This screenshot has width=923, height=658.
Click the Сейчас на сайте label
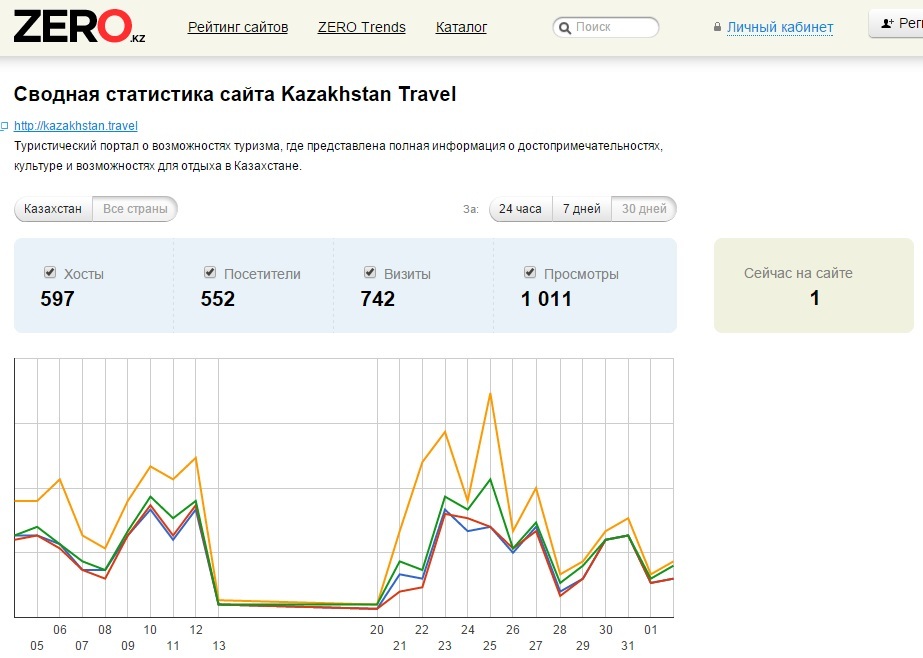pos(798,273)
